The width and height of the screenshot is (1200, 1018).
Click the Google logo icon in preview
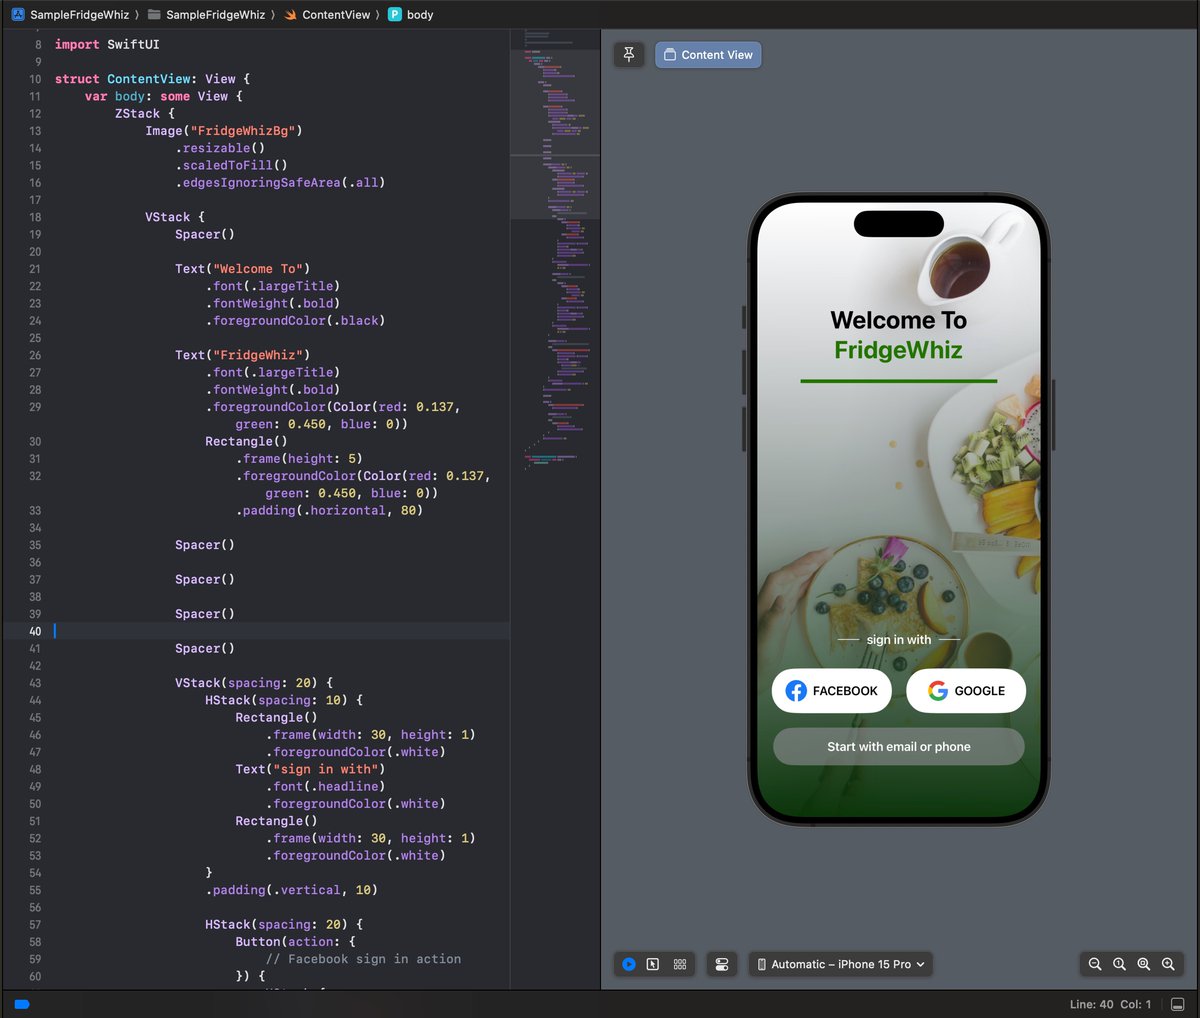click(x=938, y=691)
